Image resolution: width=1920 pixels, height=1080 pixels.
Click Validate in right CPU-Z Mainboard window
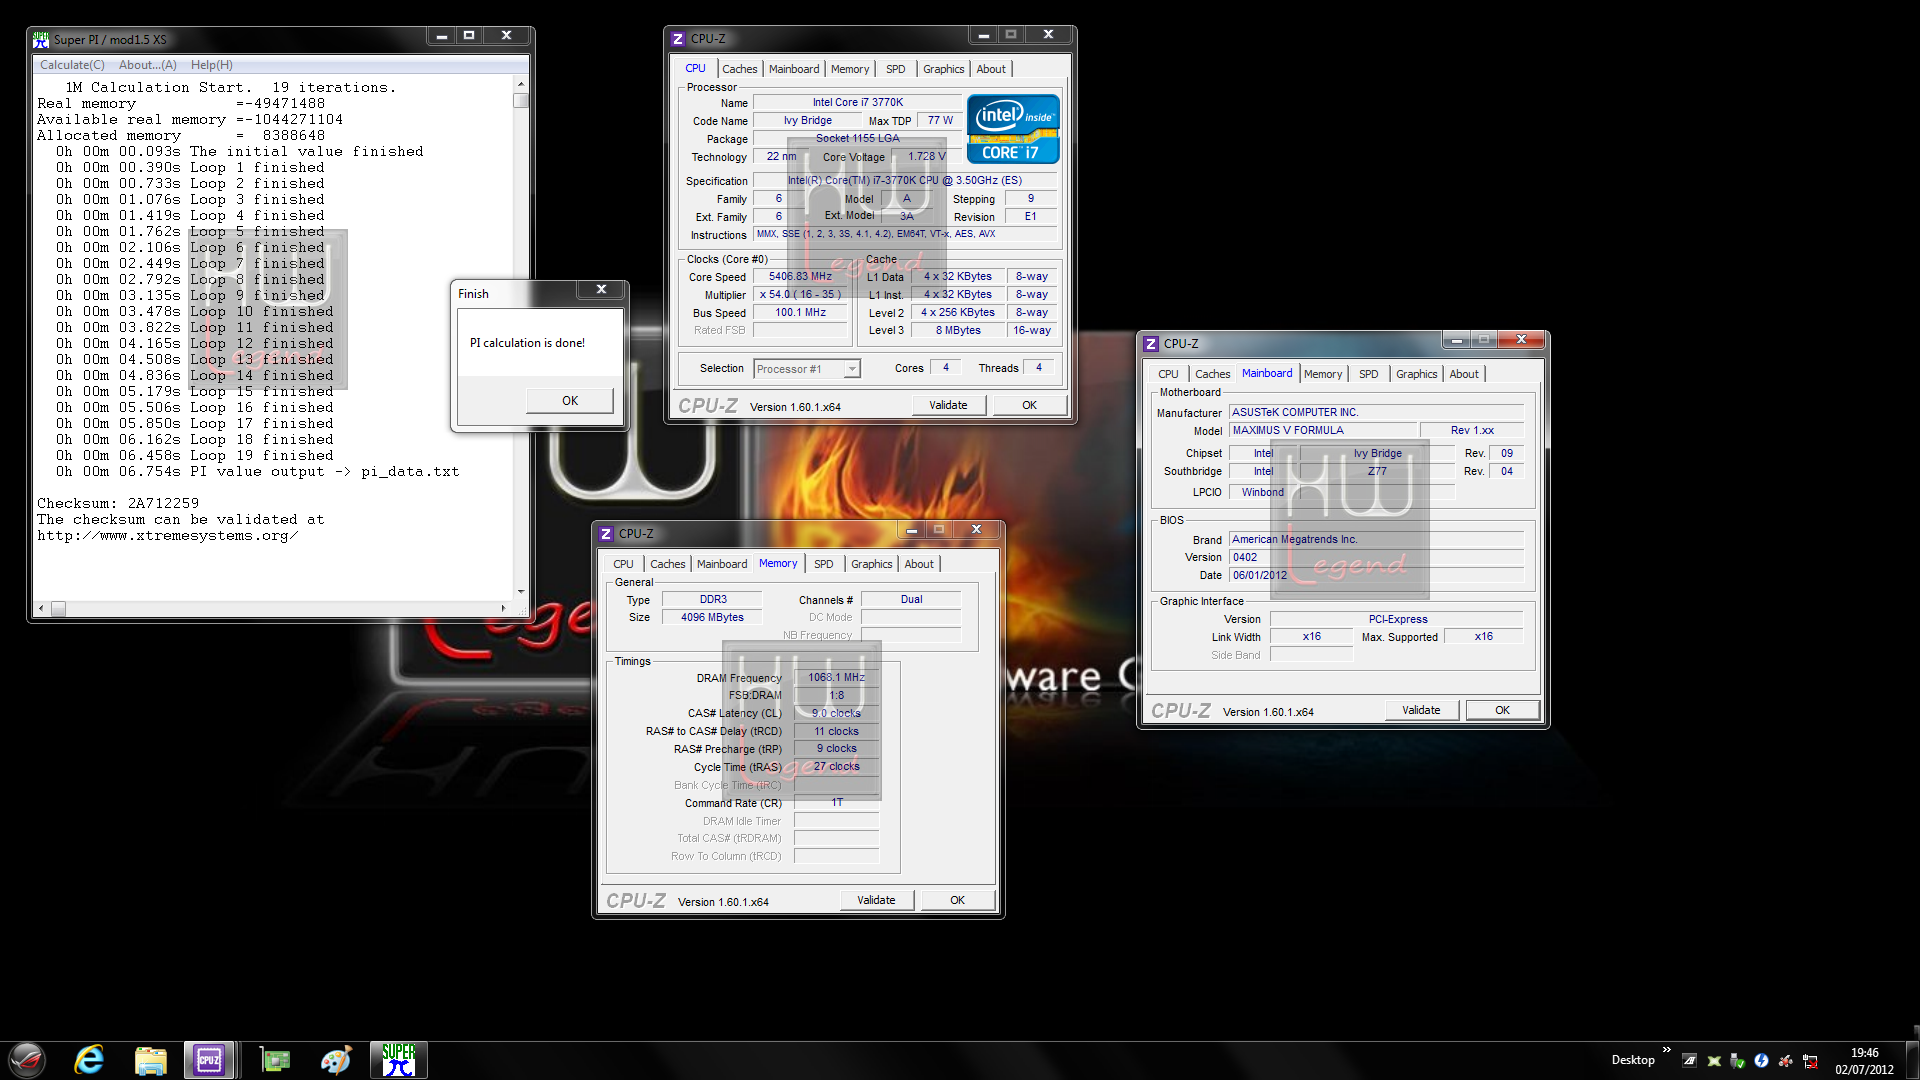click(1421, 710)
